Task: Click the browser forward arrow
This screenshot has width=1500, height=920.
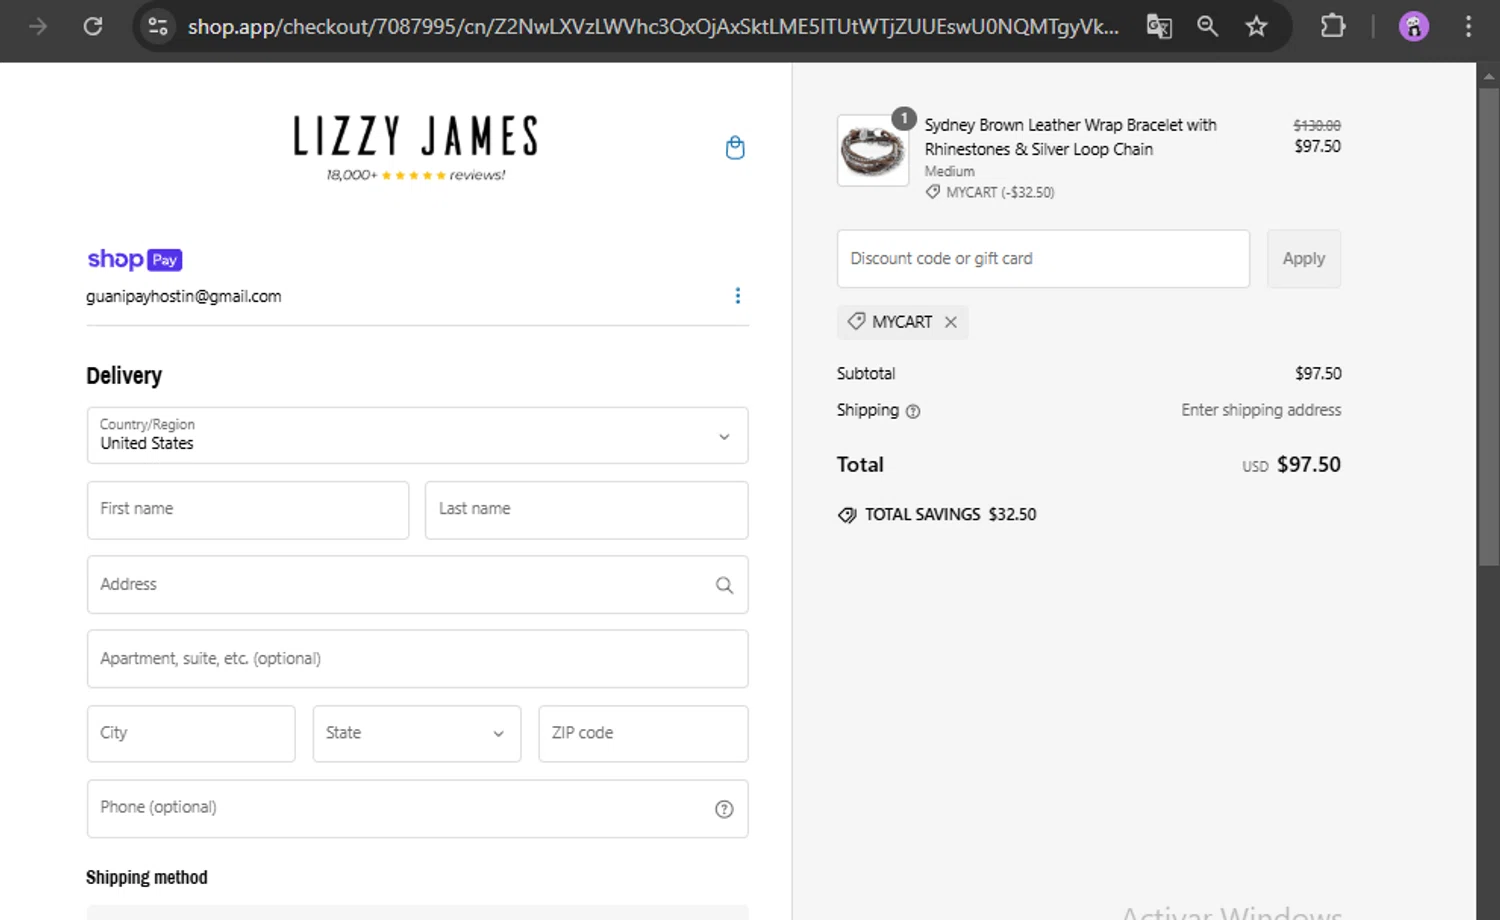Action: click(38, 26)
